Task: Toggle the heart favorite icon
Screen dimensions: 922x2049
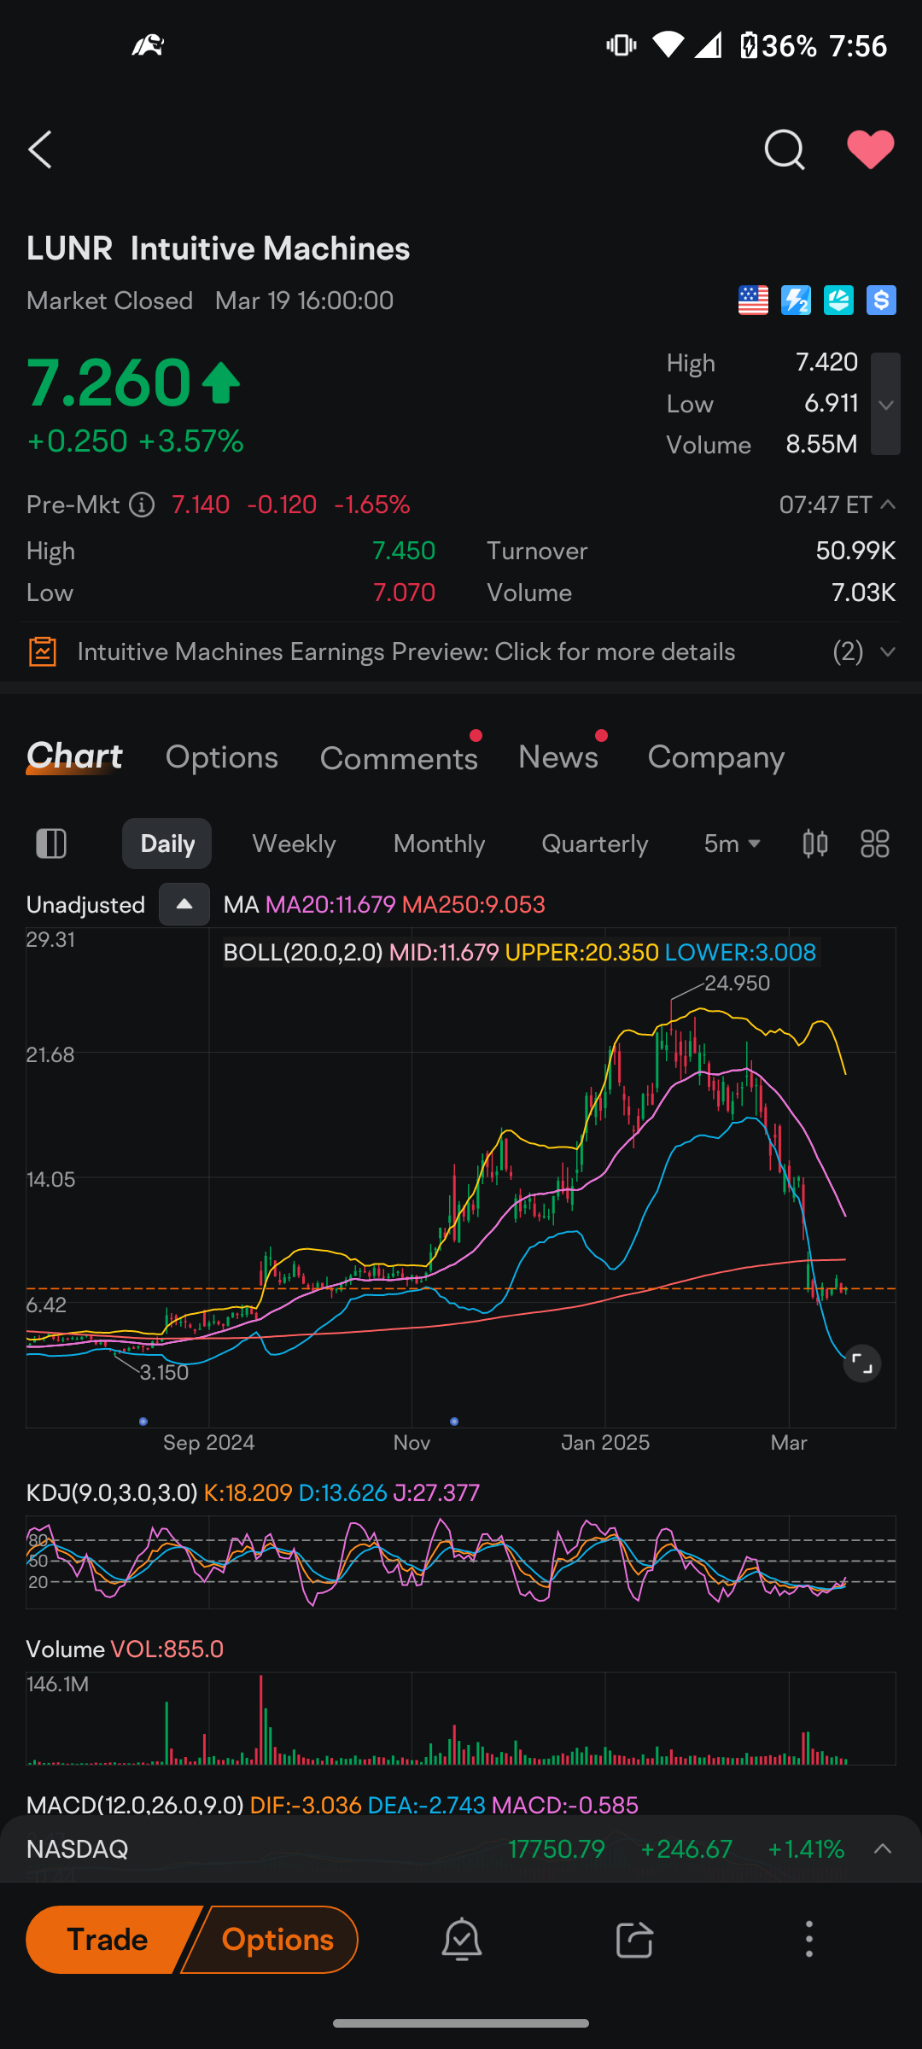Action: pyautogui.click(x=871, y=150)
